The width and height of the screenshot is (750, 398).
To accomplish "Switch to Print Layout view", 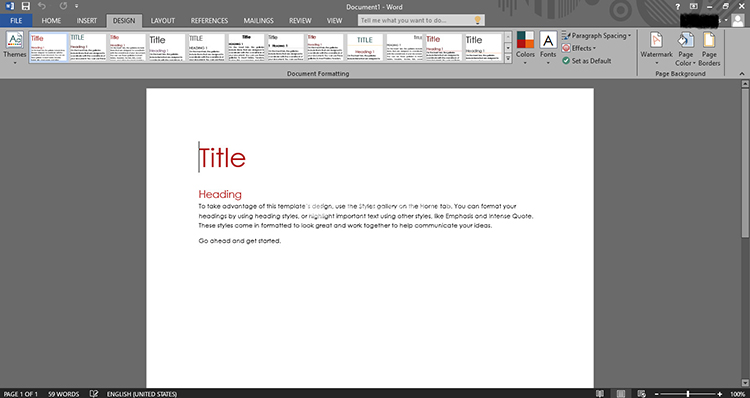I will [x=620, y=394].
